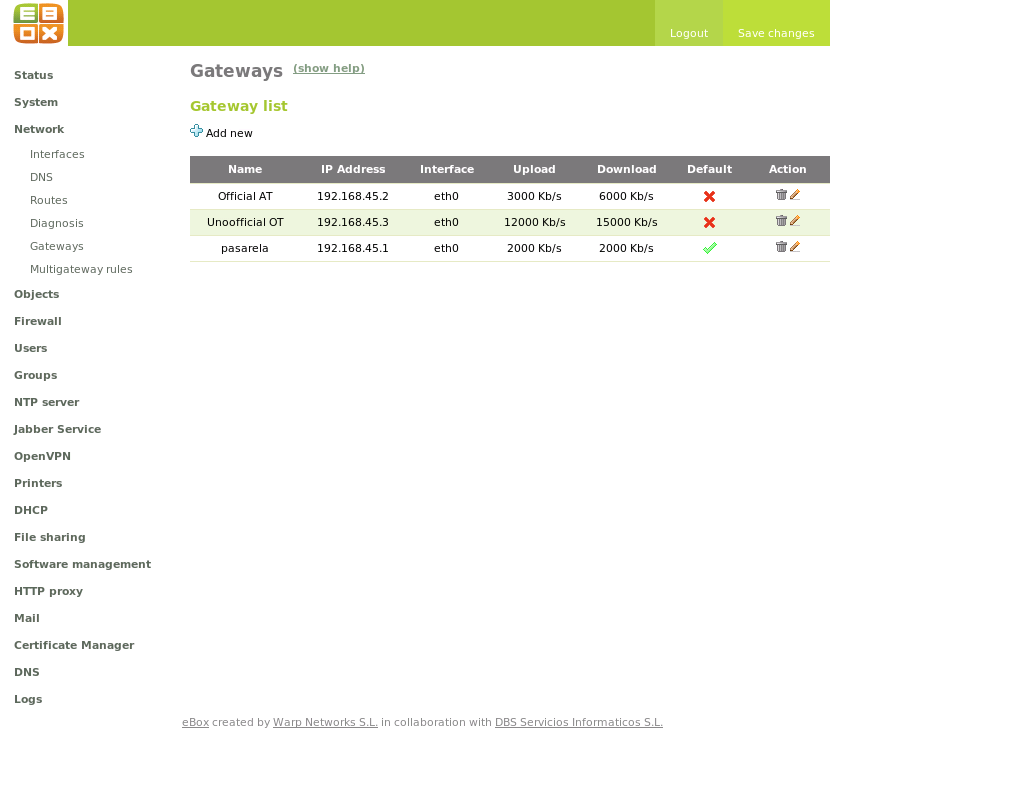
Task: Open the Interfaces submenu item
Action: coord(57,155)
